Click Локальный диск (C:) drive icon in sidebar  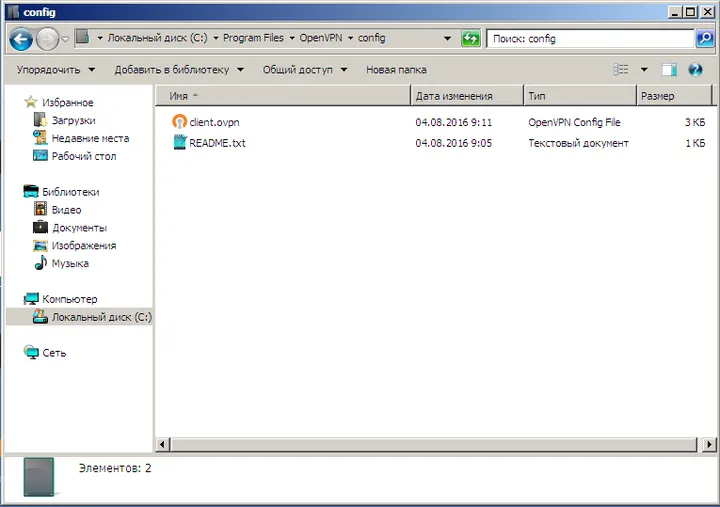coord(40,316)
